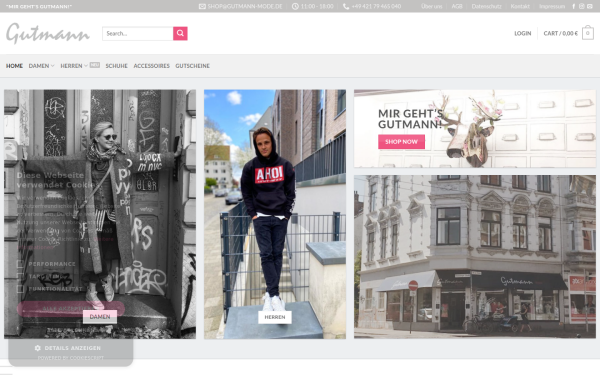The height and width of the screenshot is (375, 600).
Task: Open the Kontakt link
Action: [520, 6]
